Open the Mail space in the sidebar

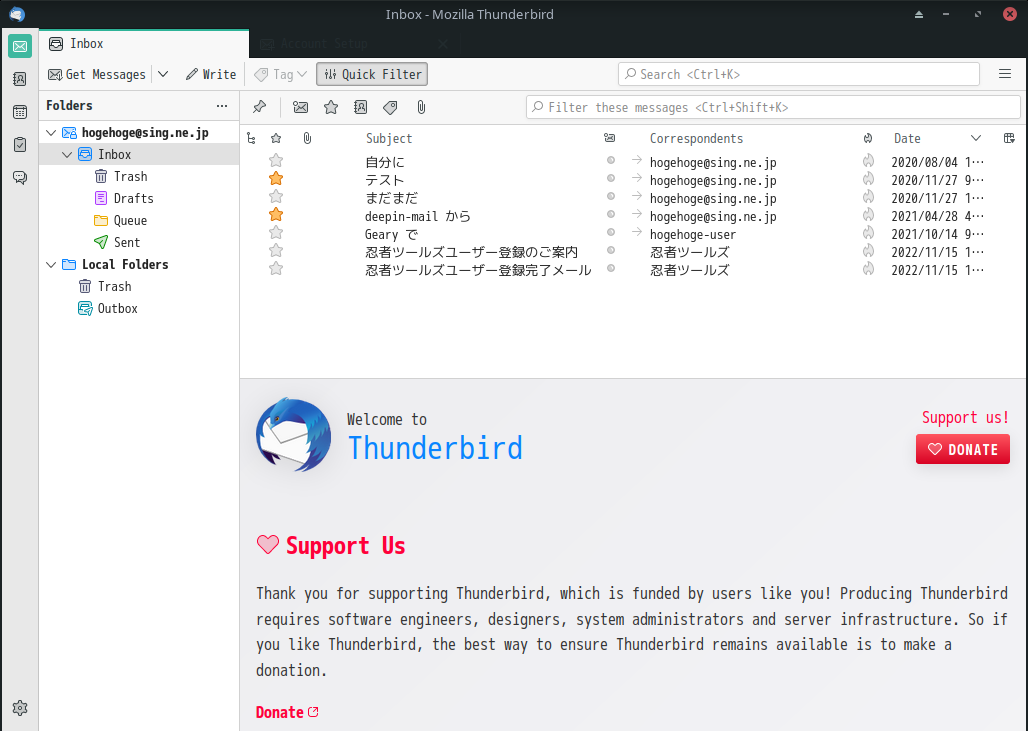(x=20, y=47)
